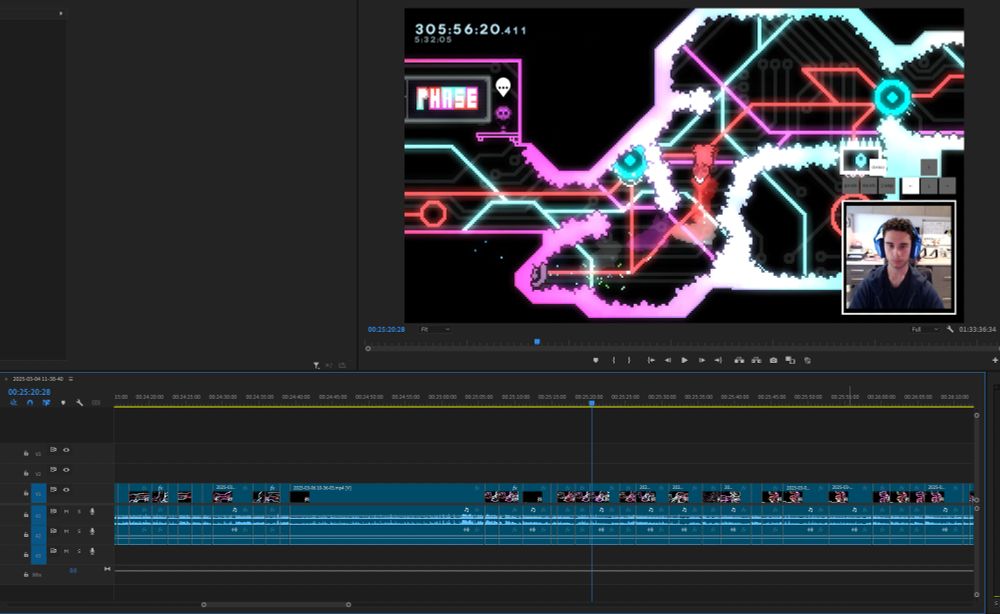
Task: Click the Extract button
Action: pyautogui.click(x=756, y=360)
